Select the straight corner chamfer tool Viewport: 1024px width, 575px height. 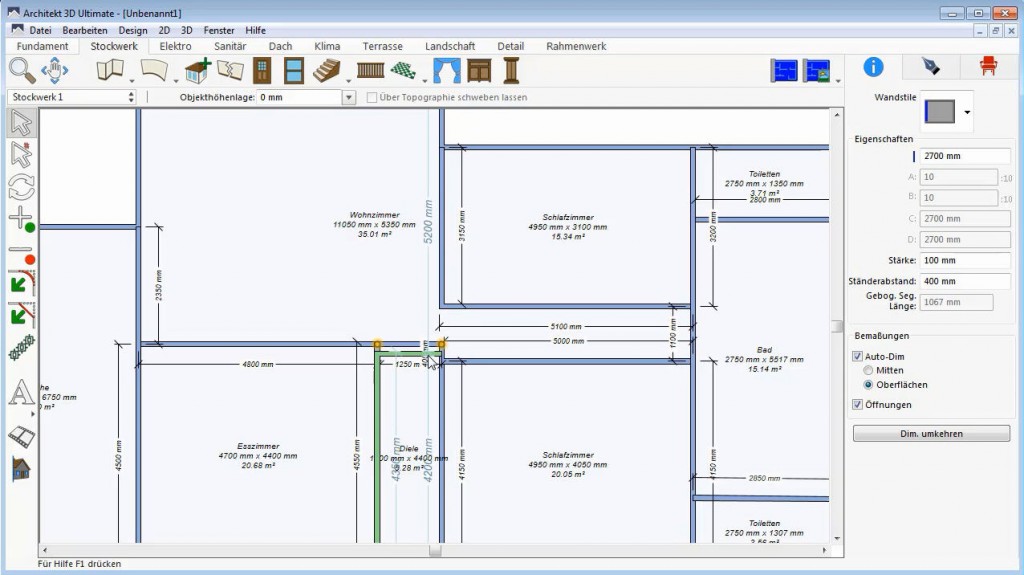coord(22,316)
